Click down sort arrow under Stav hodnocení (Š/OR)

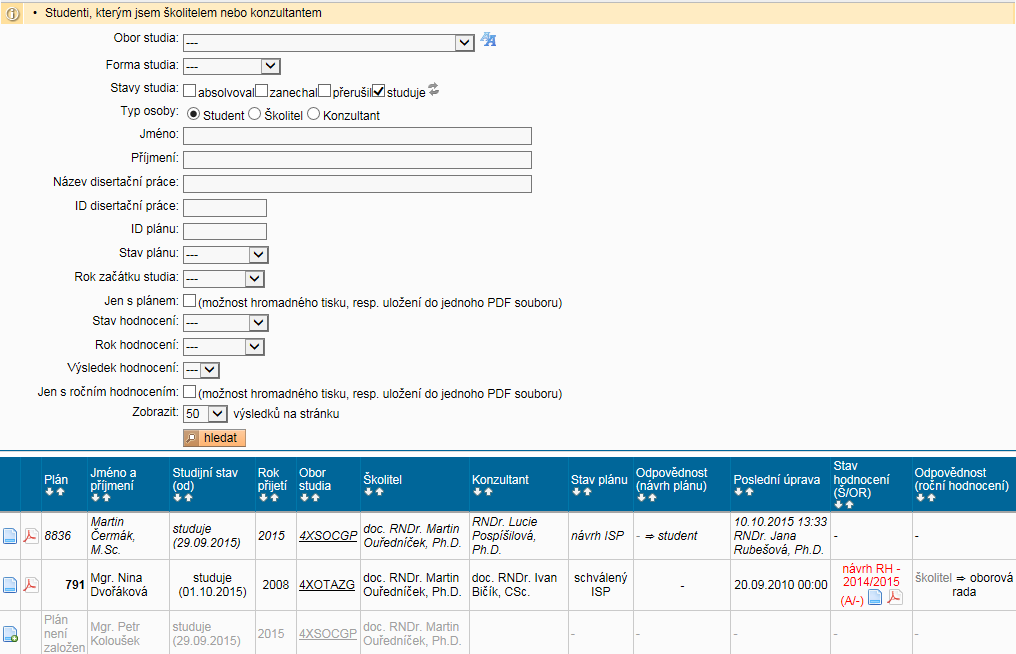tap(839, 504)
